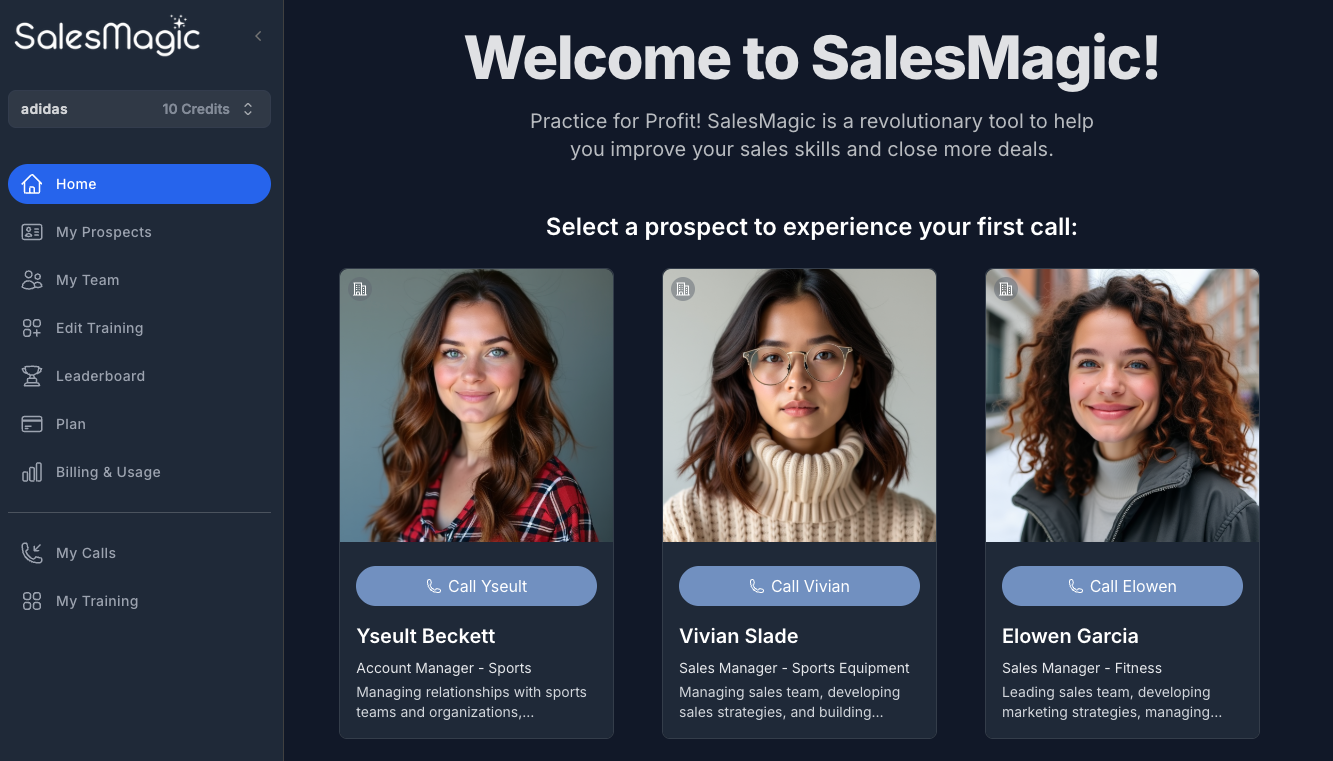Click the Billing & Usage bar chart icon
This screenshot has width=1333, height=761.
point(32,472)
